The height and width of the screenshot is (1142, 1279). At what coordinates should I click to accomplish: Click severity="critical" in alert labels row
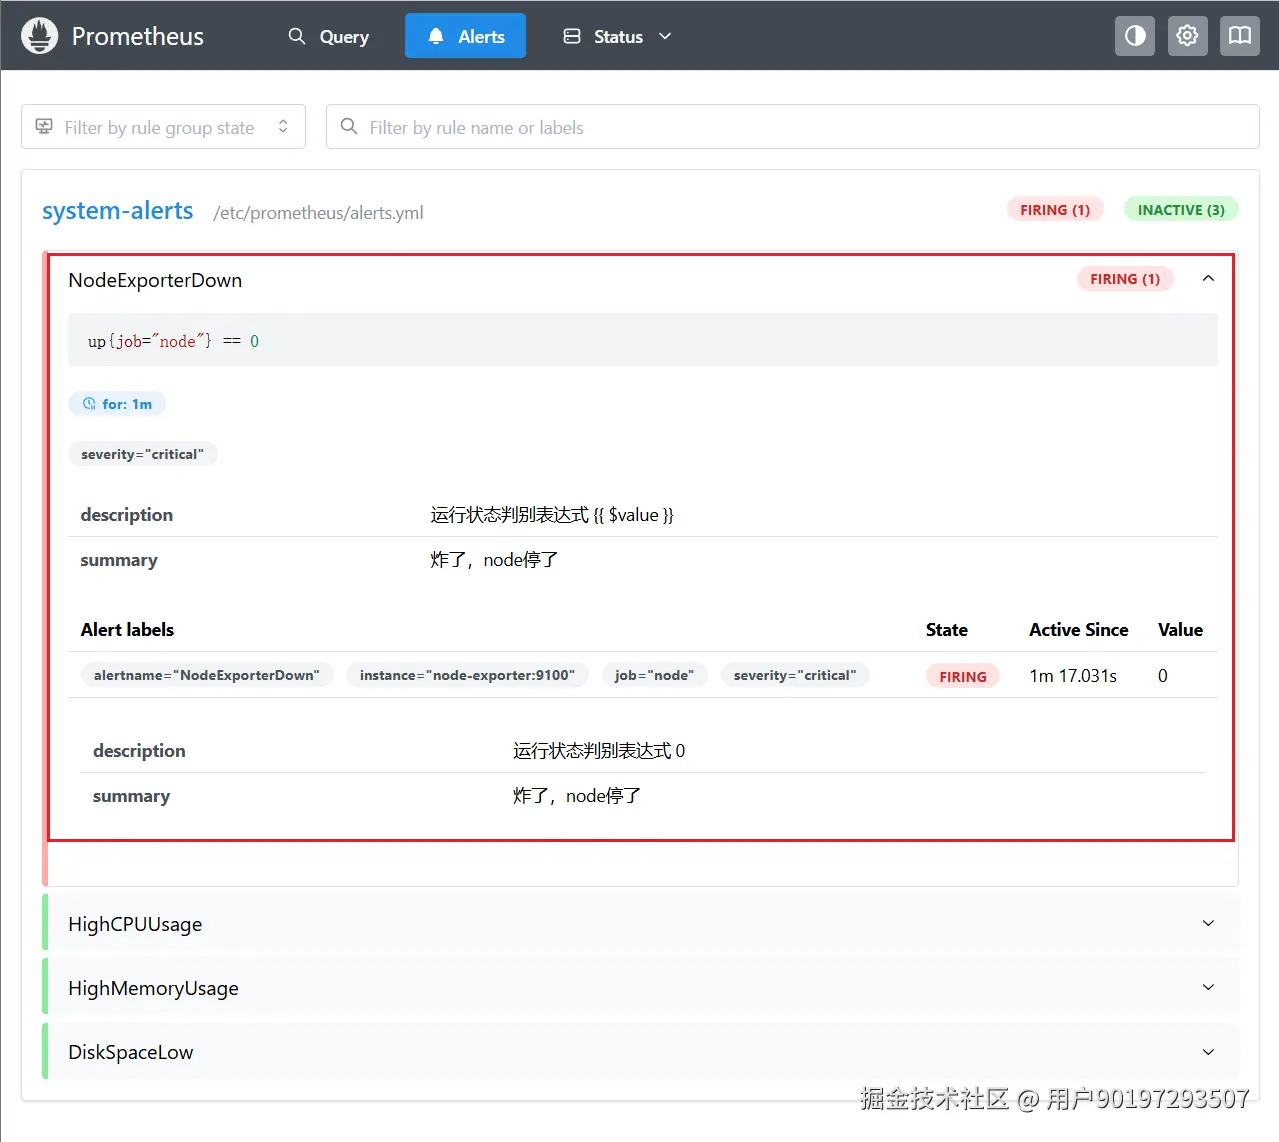(x=795, y=675)
